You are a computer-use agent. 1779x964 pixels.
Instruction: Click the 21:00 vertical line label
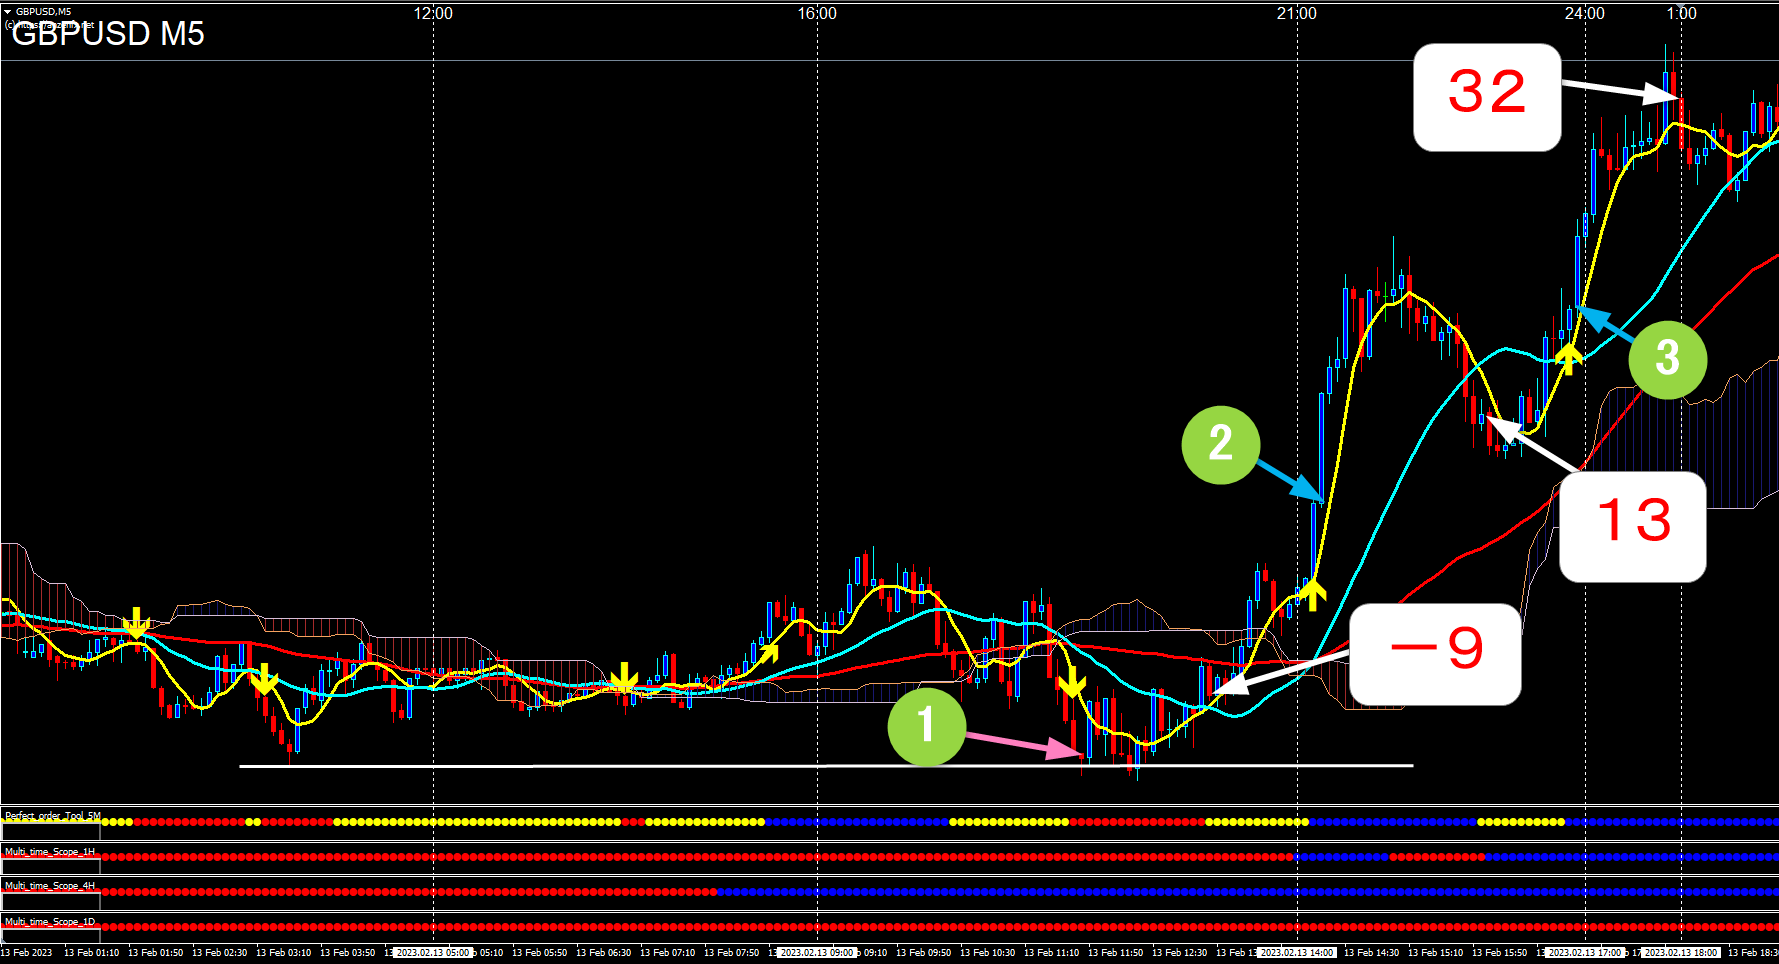coord(1297,13)
